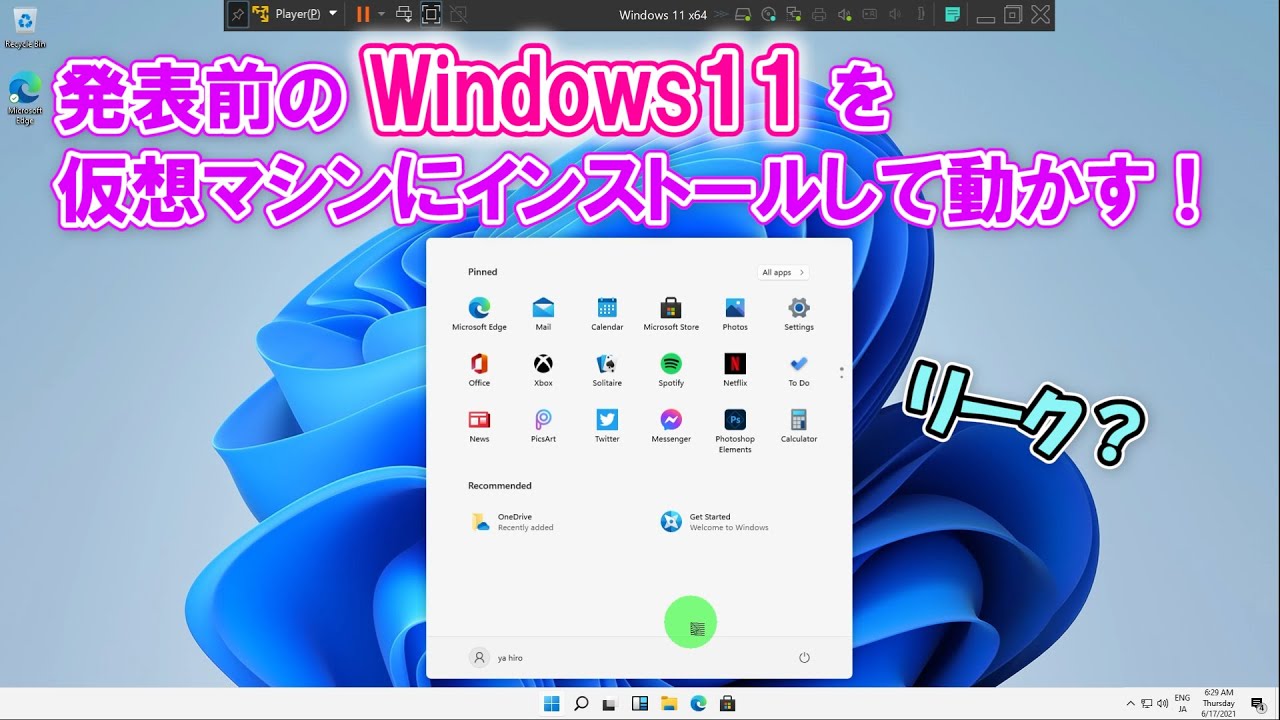The width and height of the screenshot is (1280, 720).
Task: Open the Xbox app
Action: (x=543, y=369)
